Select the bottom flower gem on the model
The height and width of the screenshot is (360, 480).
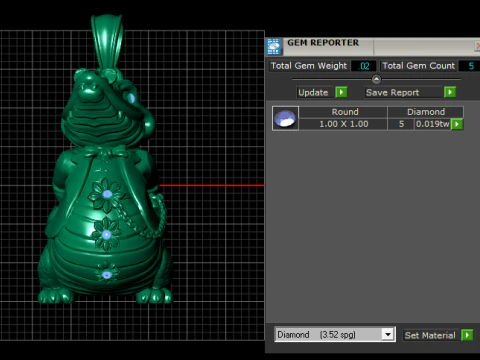(107, 275)
